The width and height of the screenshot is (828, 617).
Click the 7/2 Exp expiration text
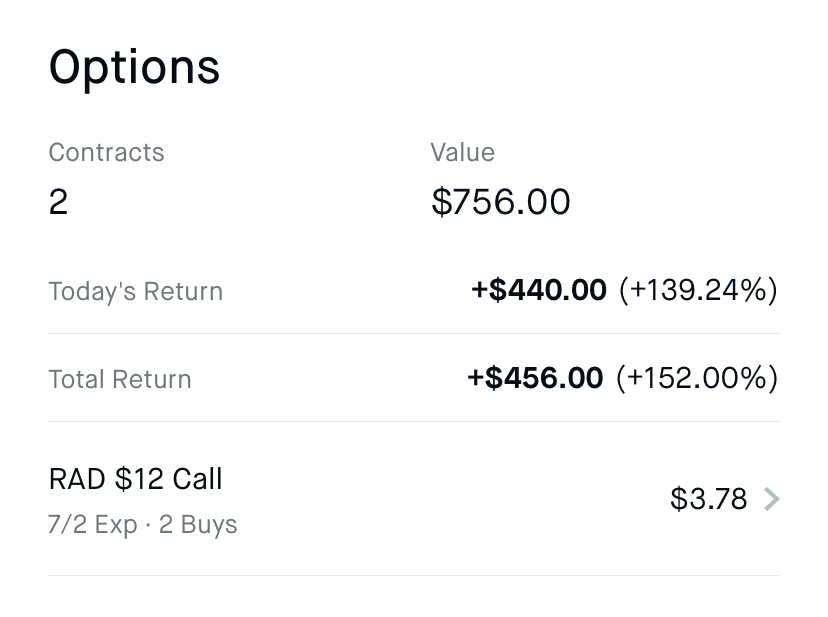[x=92, y=524]
